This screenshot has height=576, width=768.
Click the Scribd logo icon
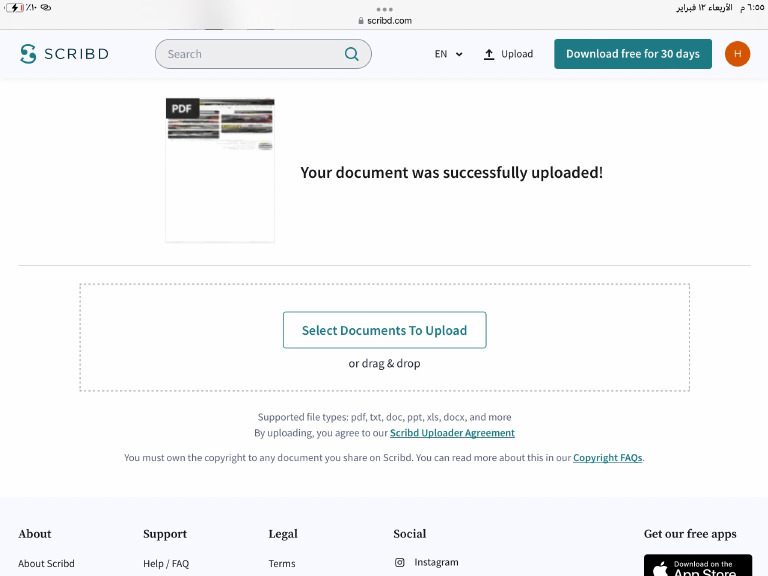(x=28, y=54)
